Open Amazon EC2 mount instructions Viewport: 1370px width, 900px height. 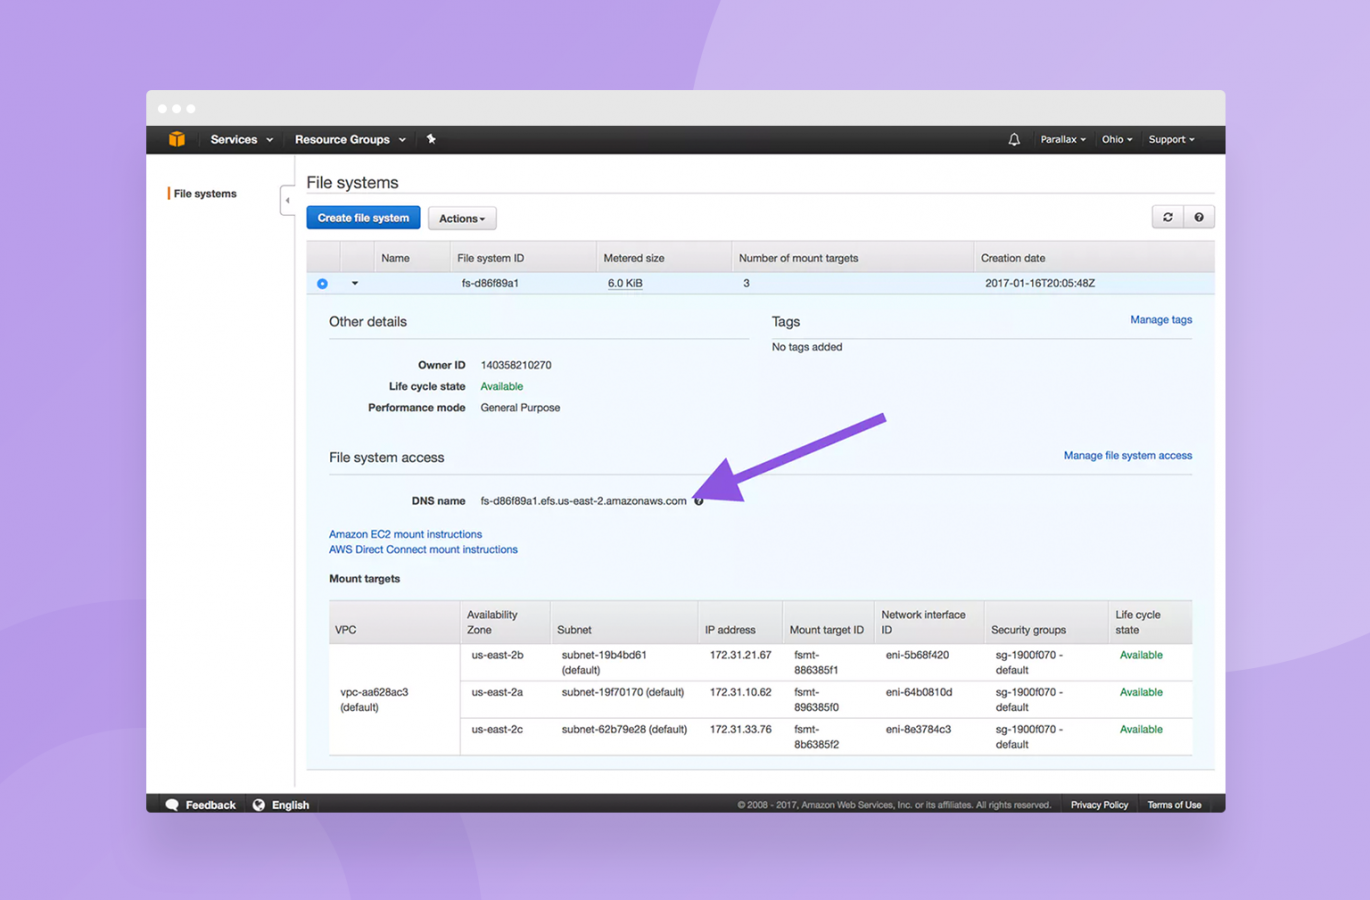(405, 534)
